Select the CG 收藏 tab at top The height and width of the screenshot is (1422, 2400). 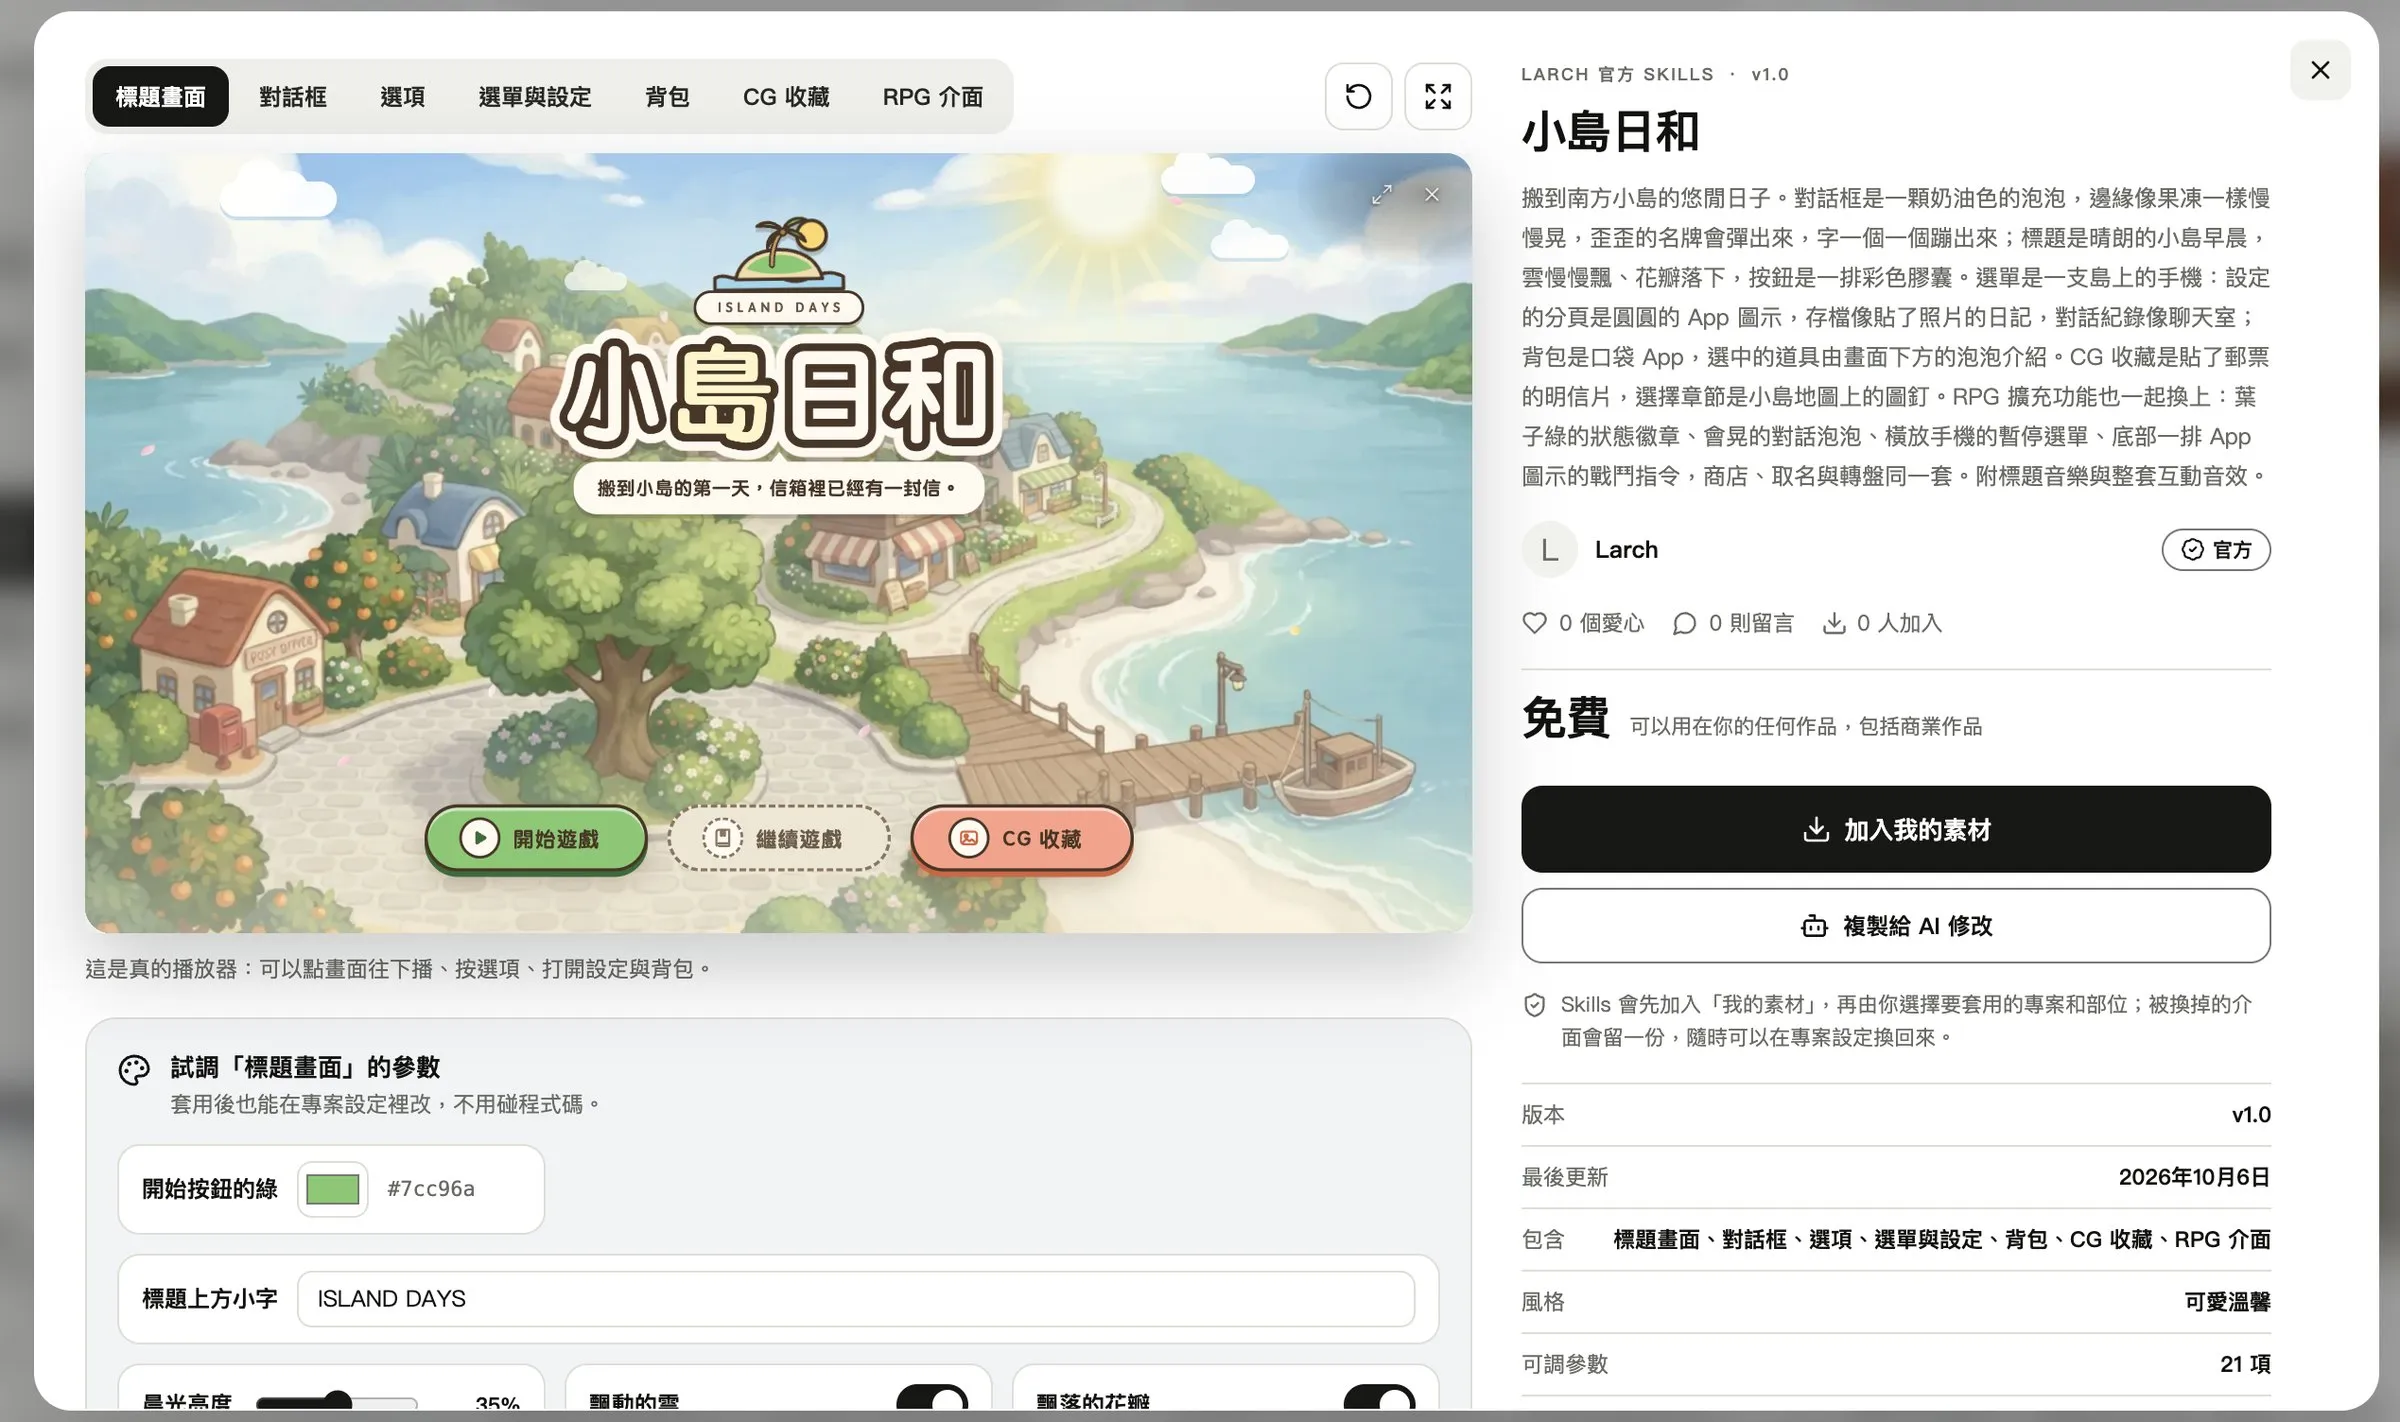coord(786,96)
